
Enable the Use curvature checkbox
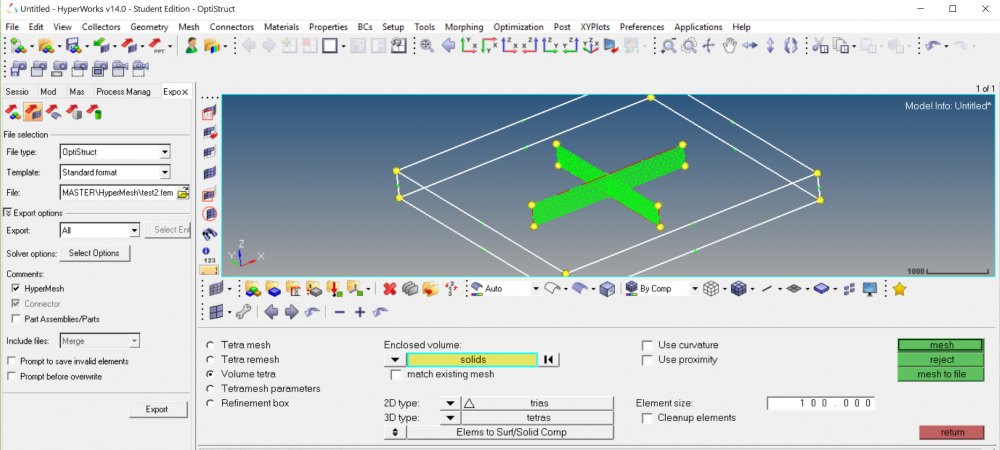tap(647, 345)
